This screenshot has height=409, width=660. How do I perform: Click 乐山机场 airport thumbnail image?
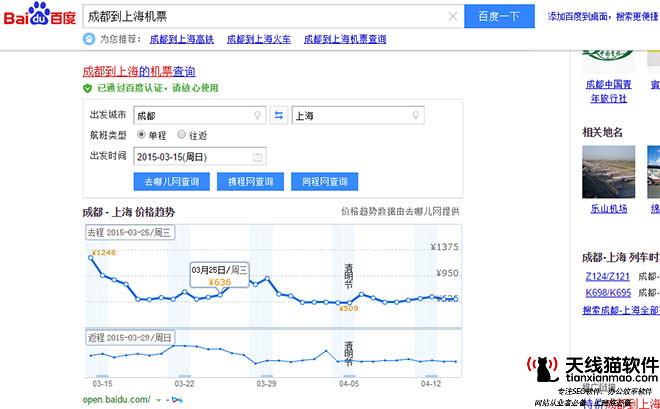pos(609,172)
